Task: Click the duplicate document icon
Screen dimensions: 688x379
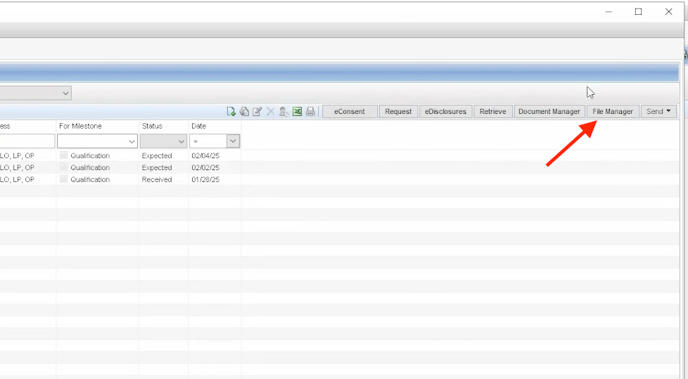Action: (244, 111)
